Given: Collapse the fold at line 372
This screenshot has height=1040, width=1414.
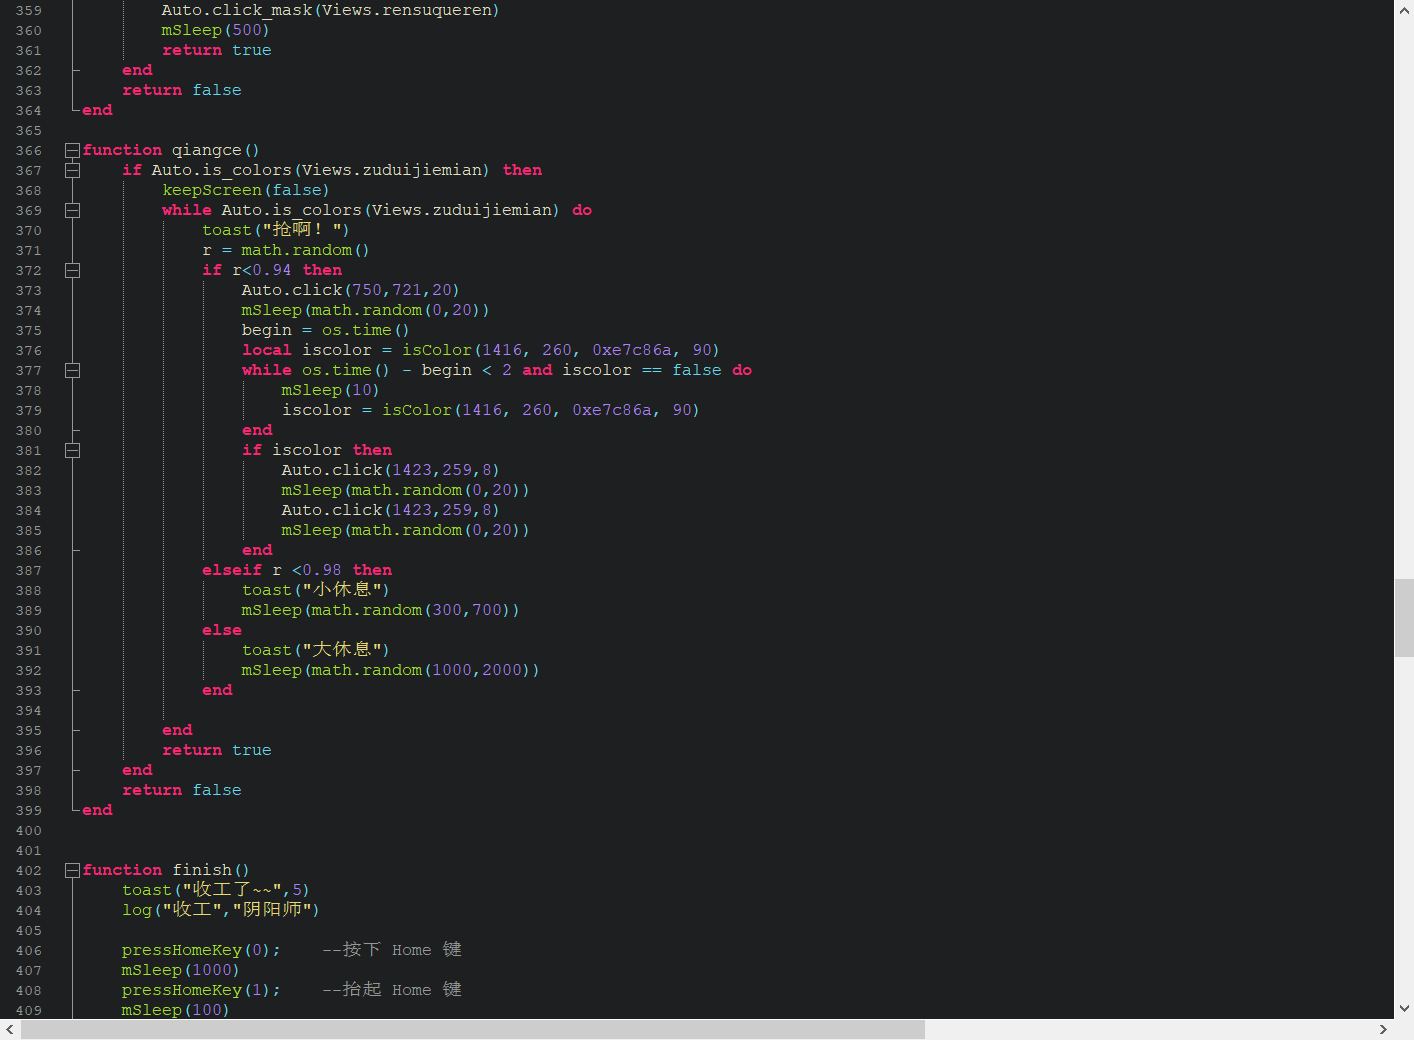Looking at the screenshot, I should (72, 270).
